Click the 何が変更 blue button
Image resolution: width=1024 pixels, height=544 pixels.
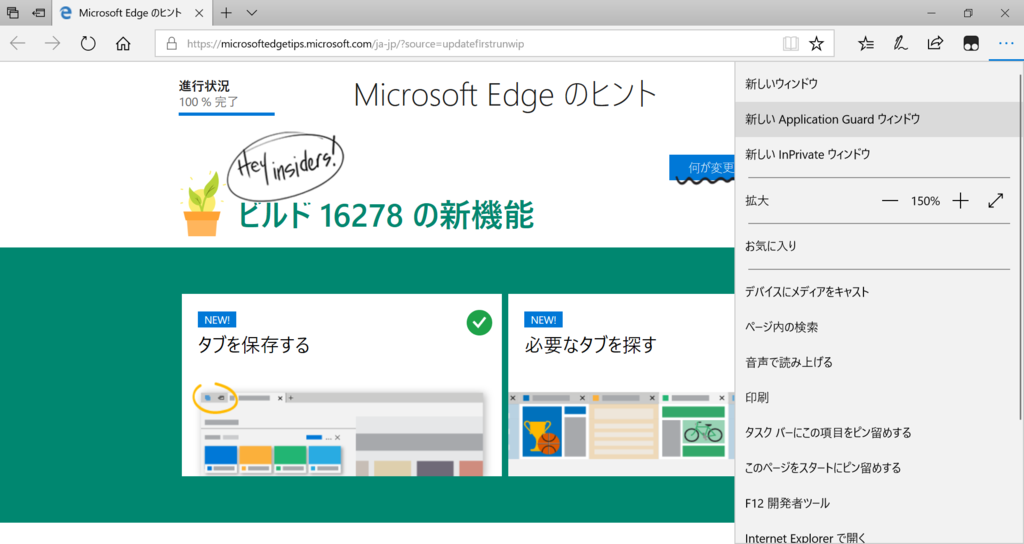(702, 168)
